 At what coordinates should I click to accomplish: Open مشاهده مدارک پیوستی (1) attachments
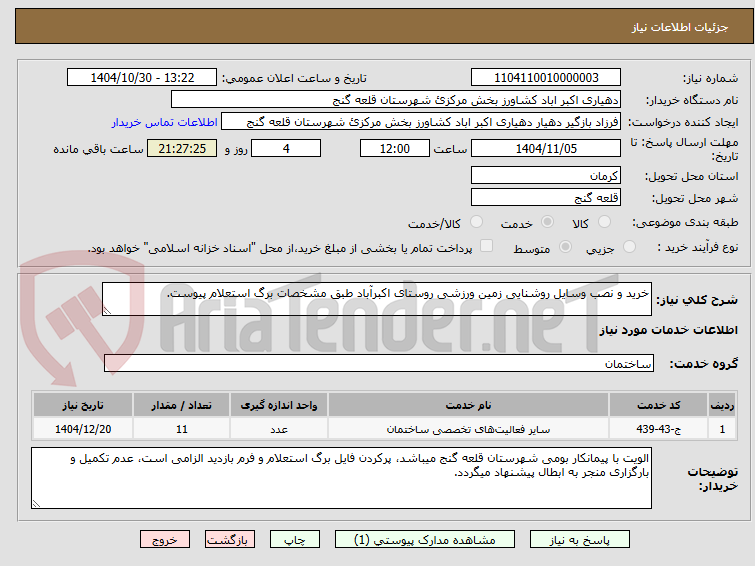click(x=424, y=540)
